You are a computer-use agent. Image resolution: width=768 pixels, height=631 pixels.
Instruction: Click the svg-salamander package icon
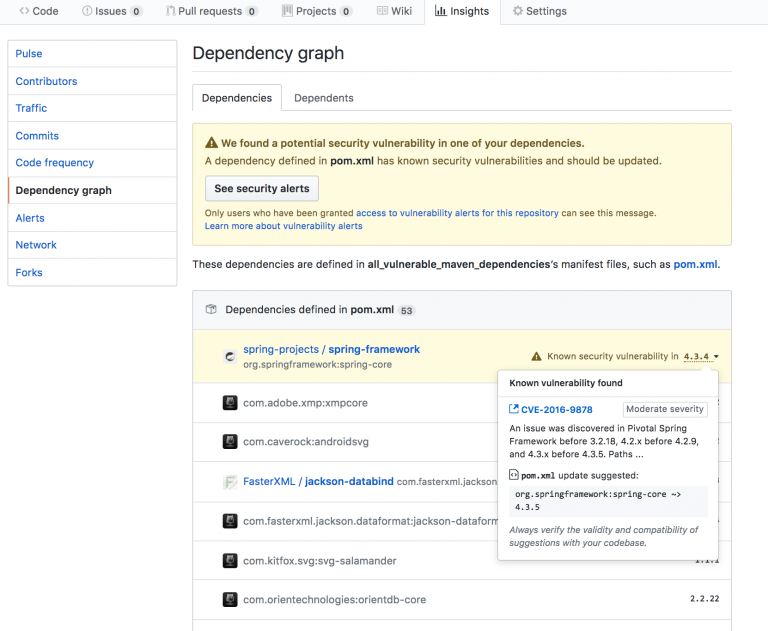click(x=229, y=561)
